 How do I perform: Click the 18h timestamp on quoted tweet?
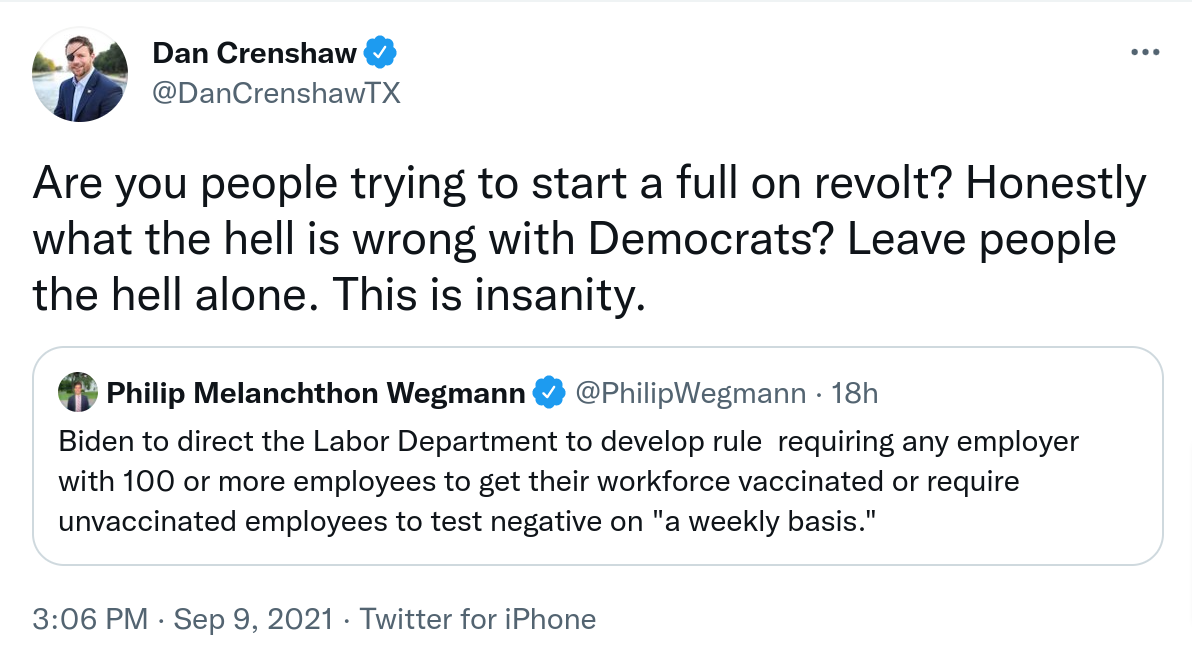tap(854, 394)
